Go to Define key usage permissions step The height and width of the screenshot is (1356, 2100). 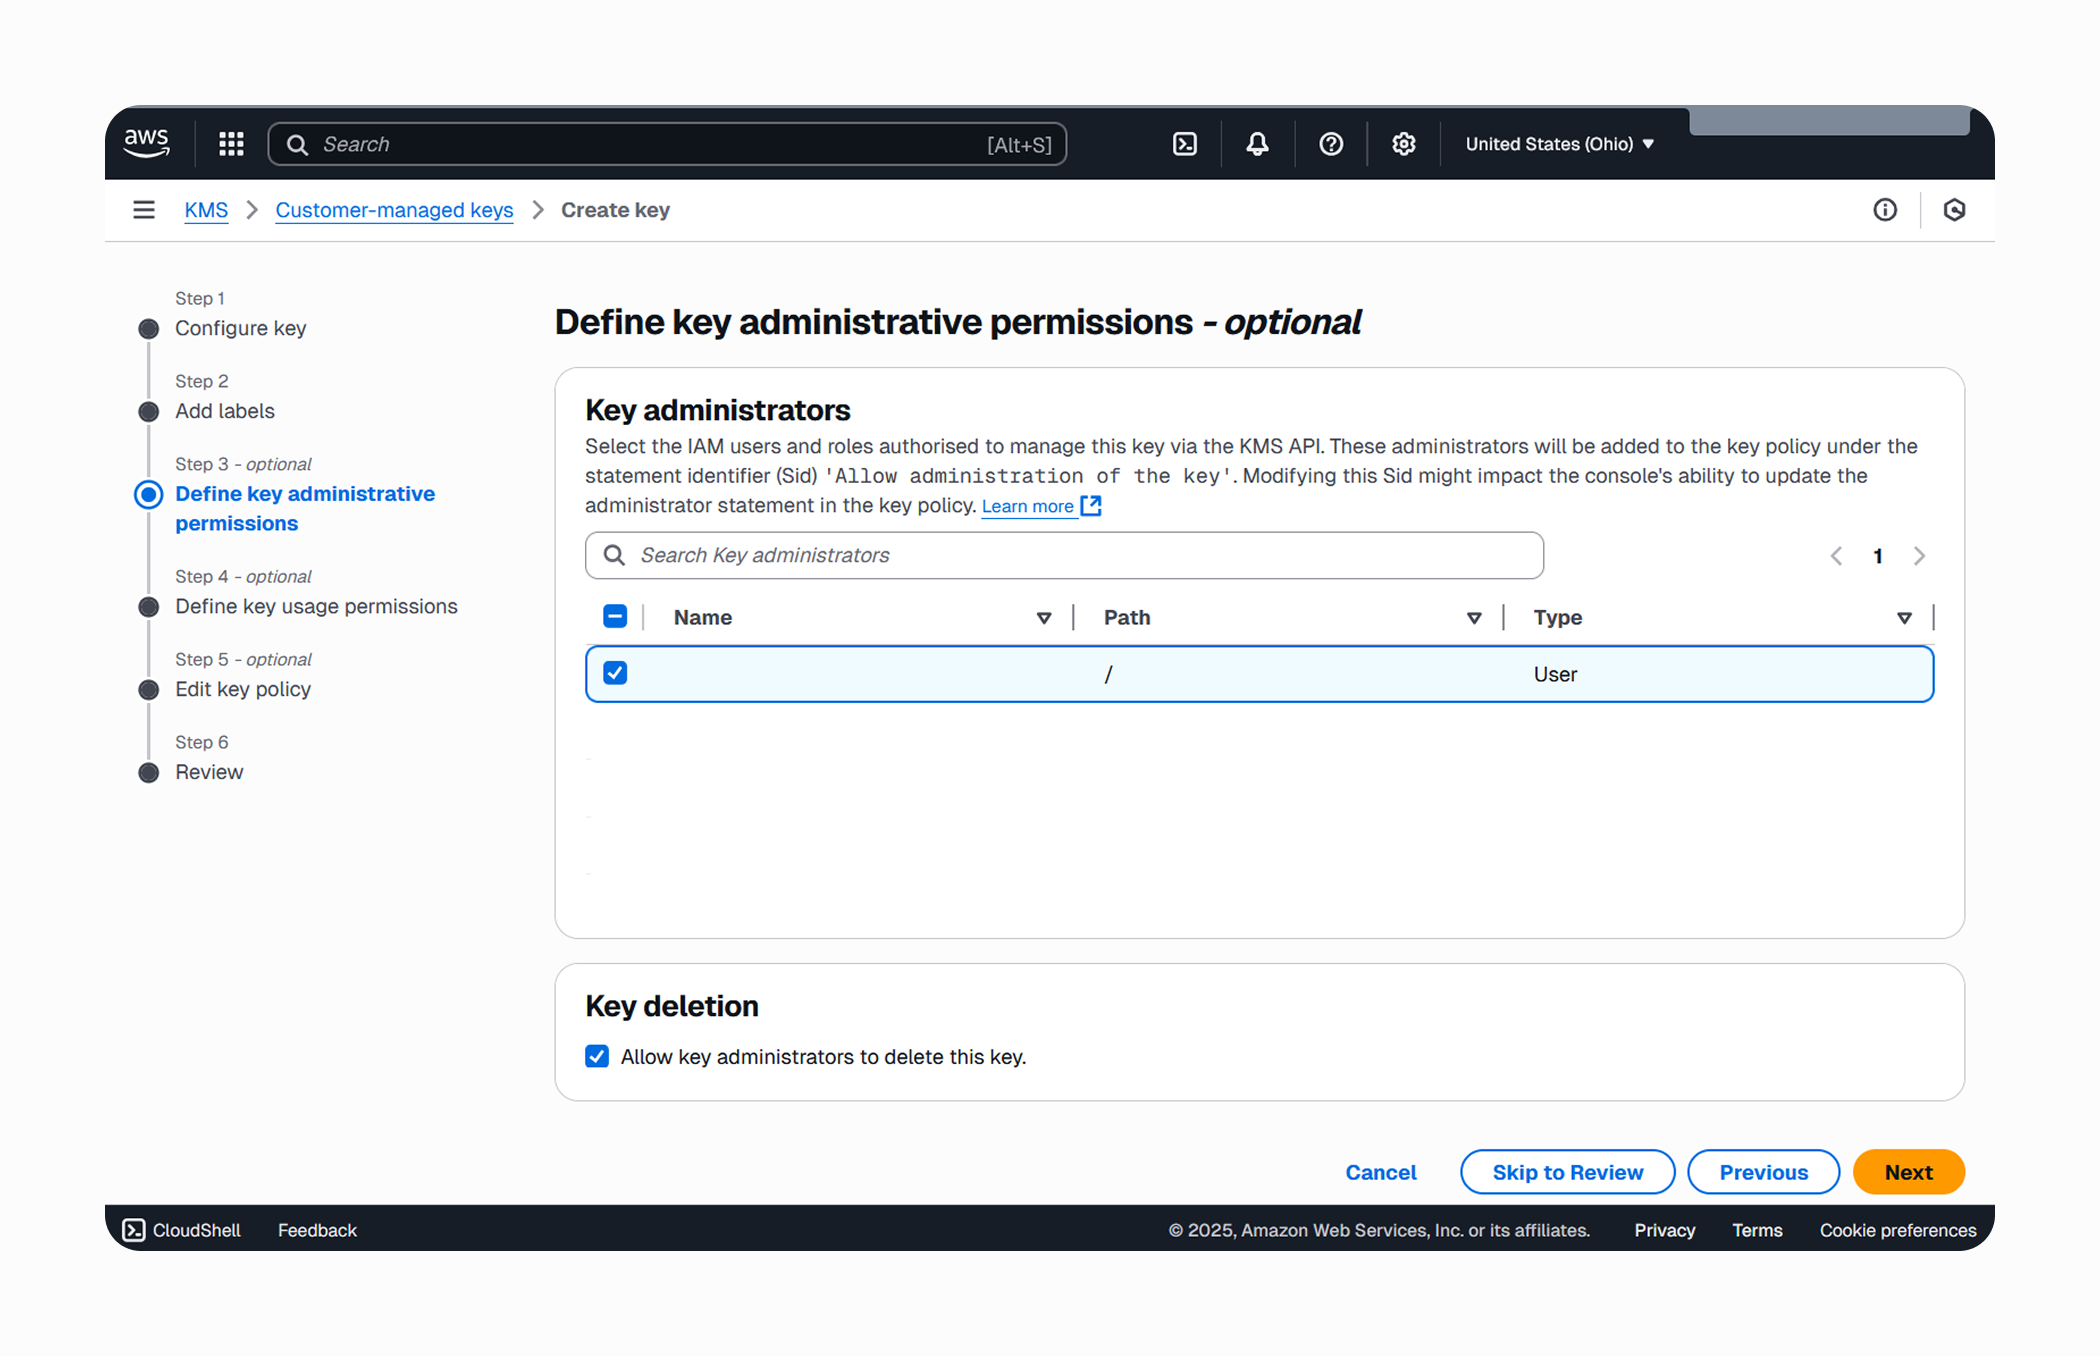[316, 606]
